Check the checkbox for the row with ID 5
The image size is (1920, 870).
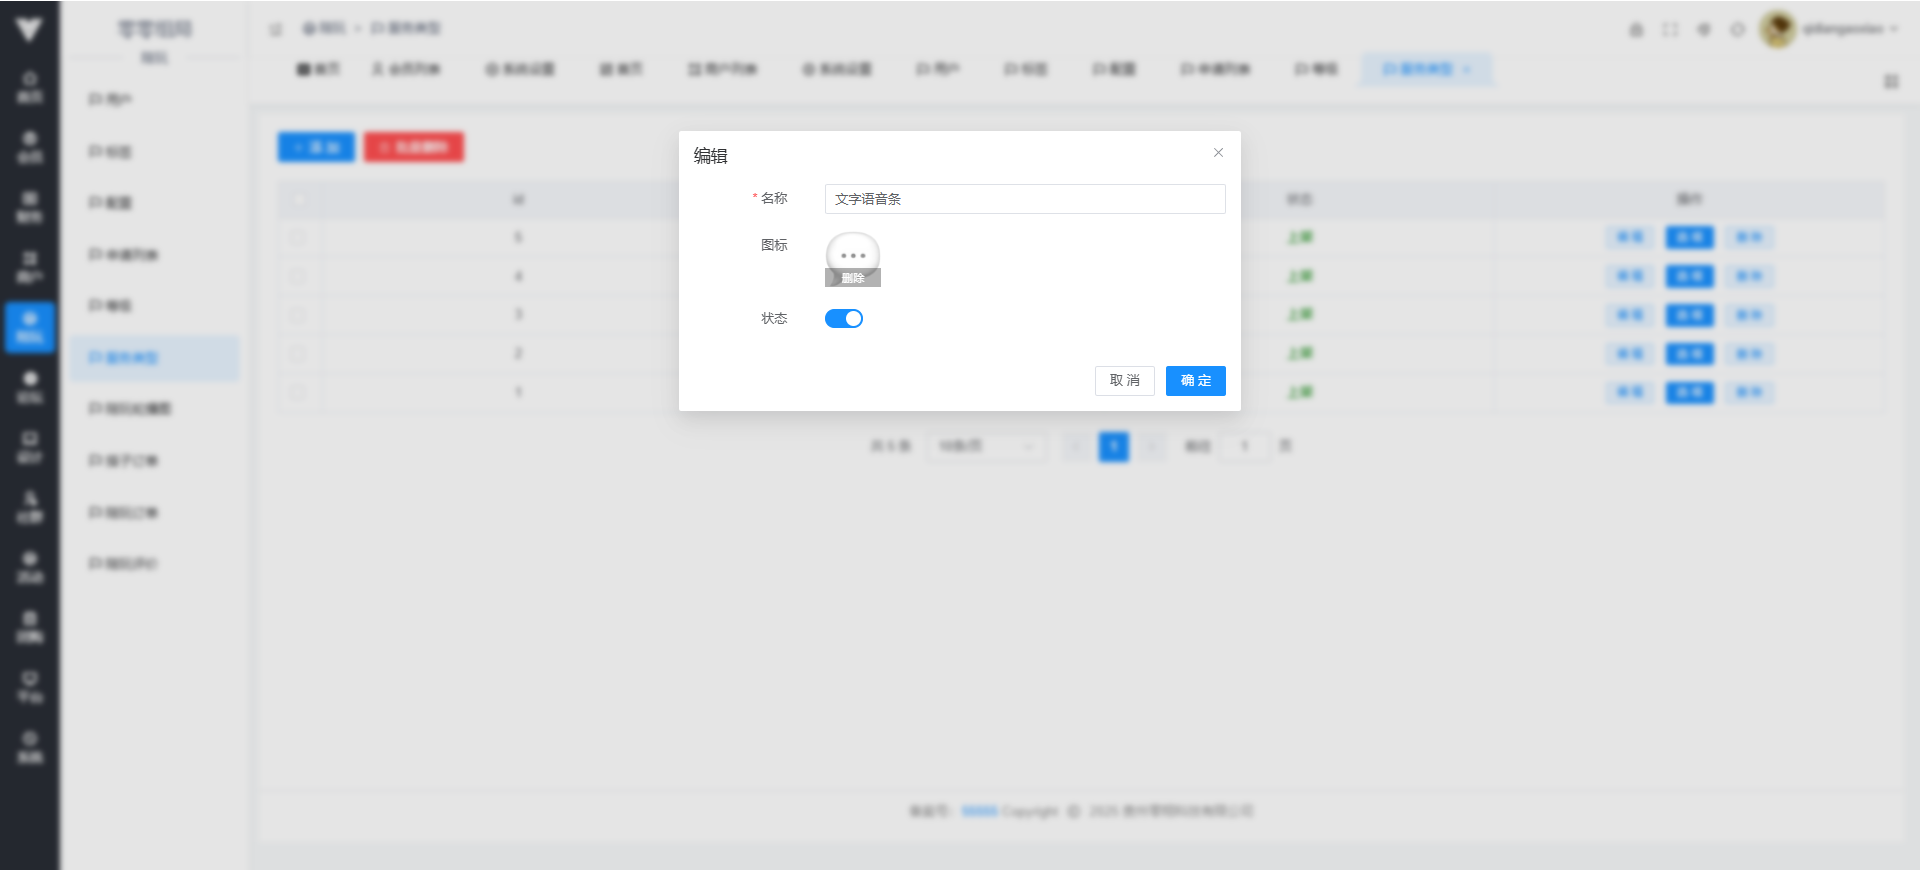(298, 238)
